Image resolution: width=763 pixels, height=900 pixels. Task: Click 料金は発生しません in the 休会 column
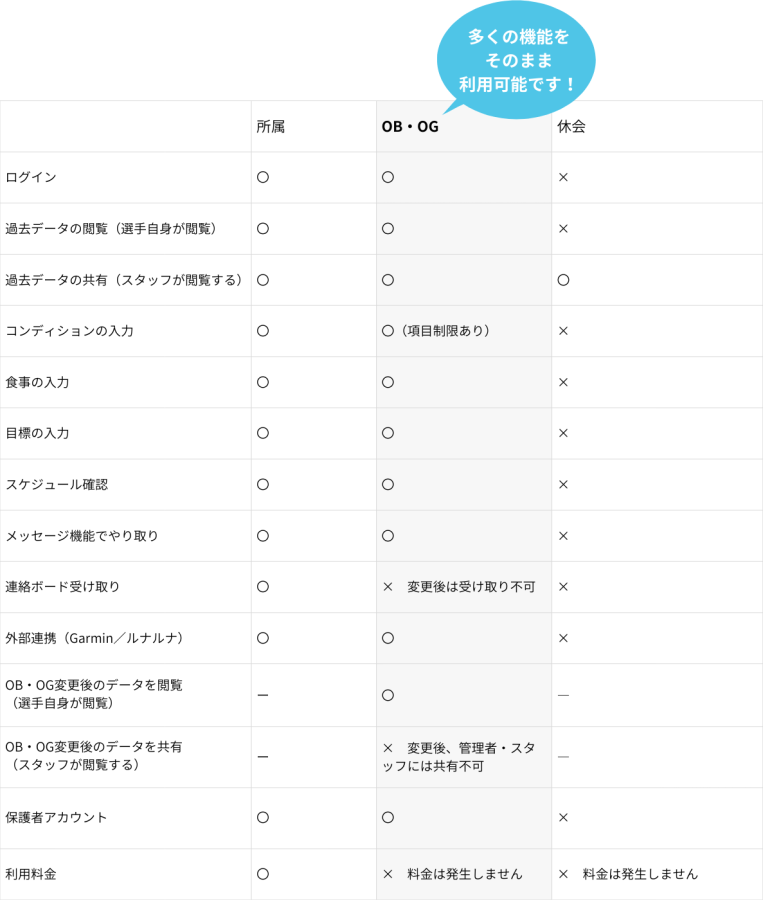640,874
